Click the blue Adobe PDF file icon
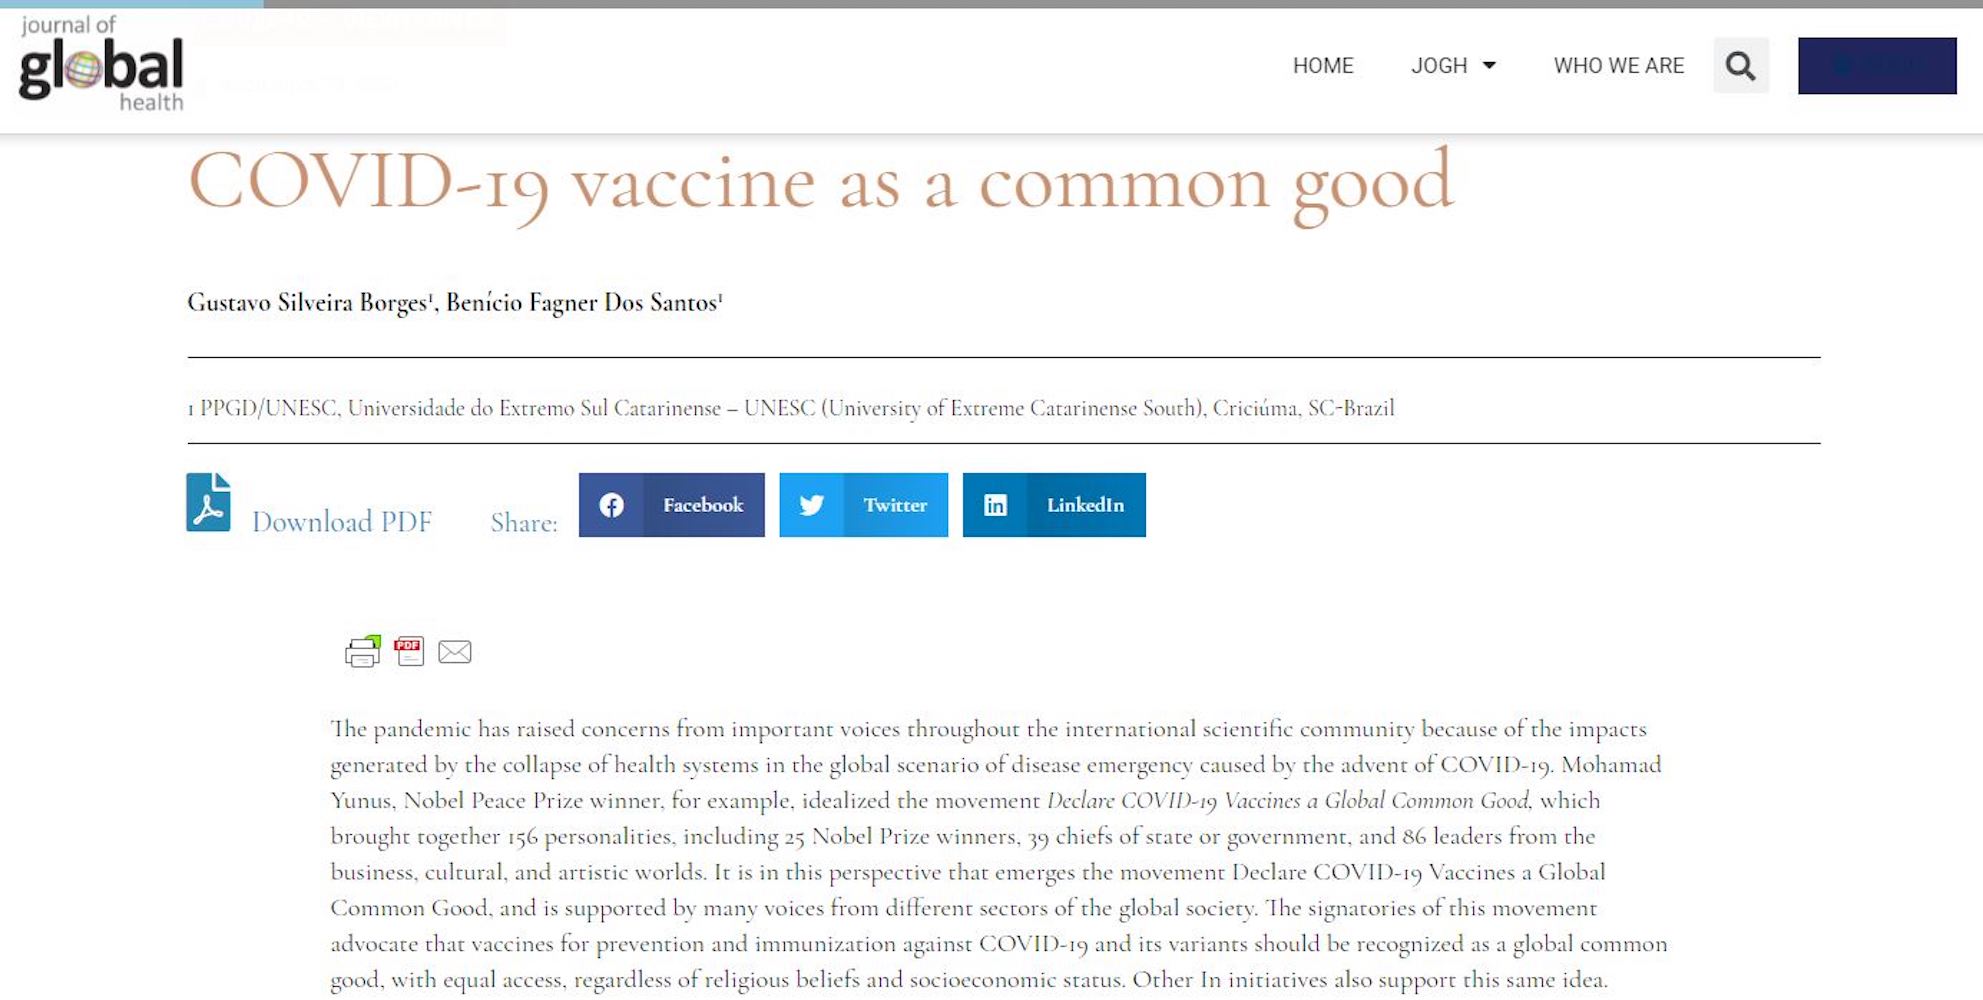Screen dimensions: 1983x1000 pyautogui.click(x=208, y=502)
